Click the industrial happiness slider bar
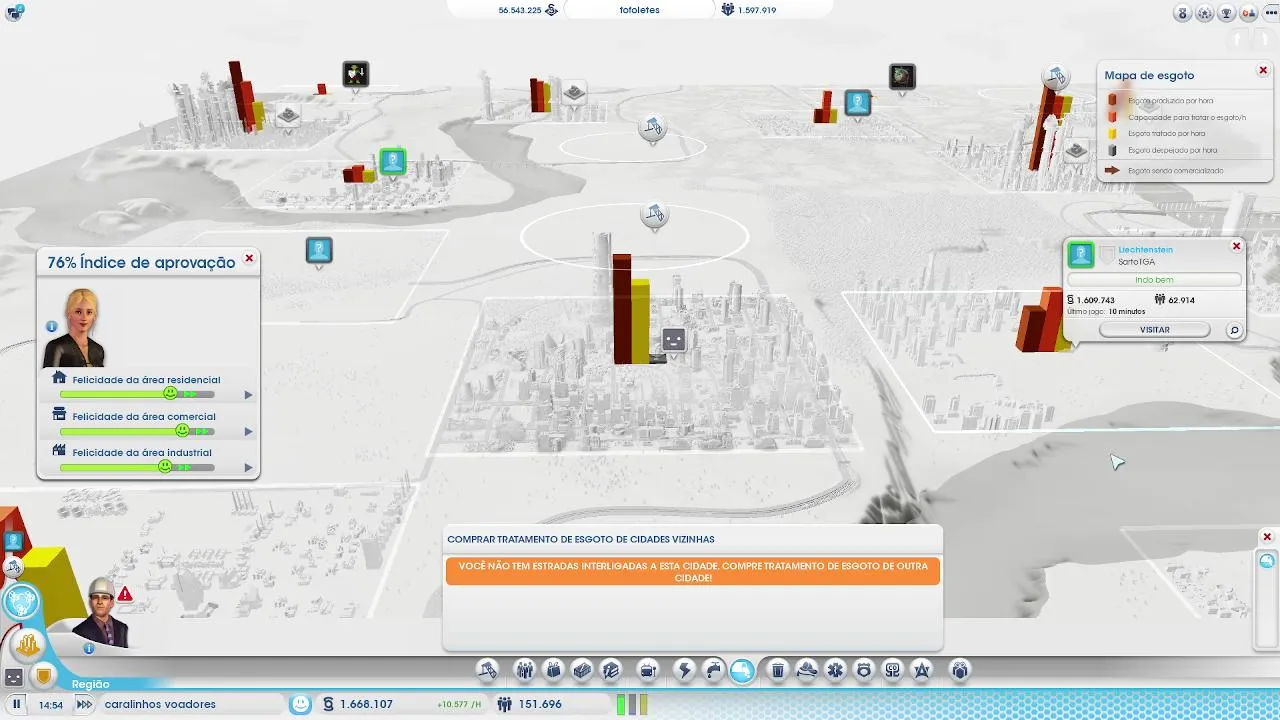 pyautogui.click(x=137, y=467)
